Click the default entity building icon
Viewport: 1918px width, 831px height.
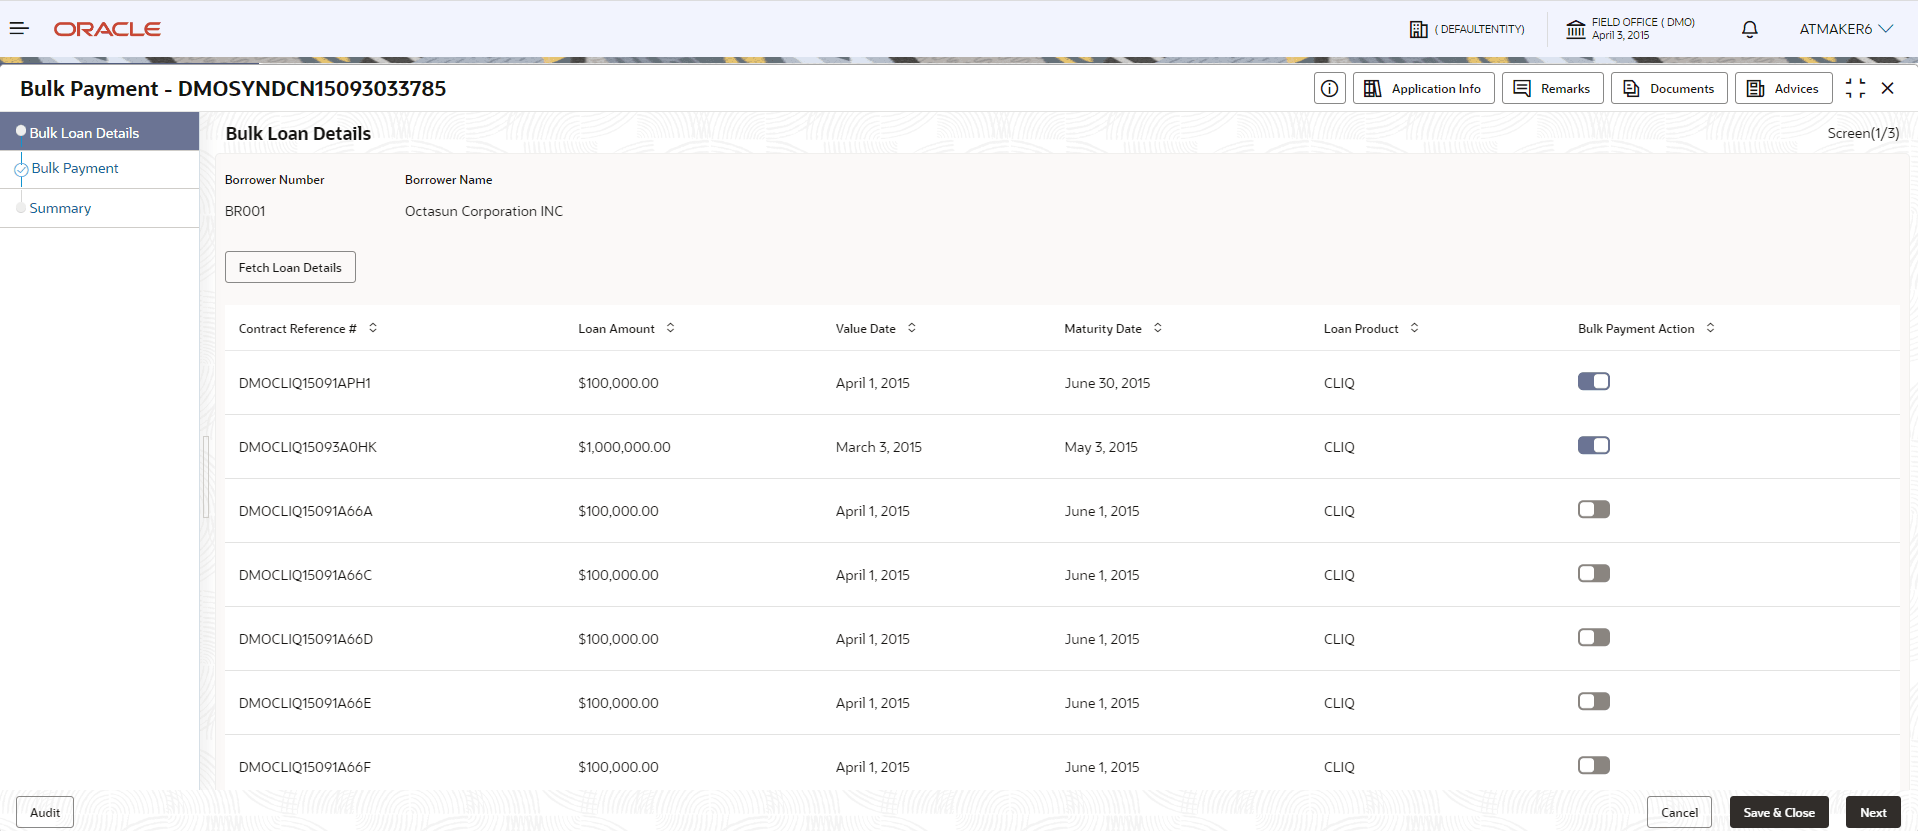pyautogui.click(x=1418, y=29)
